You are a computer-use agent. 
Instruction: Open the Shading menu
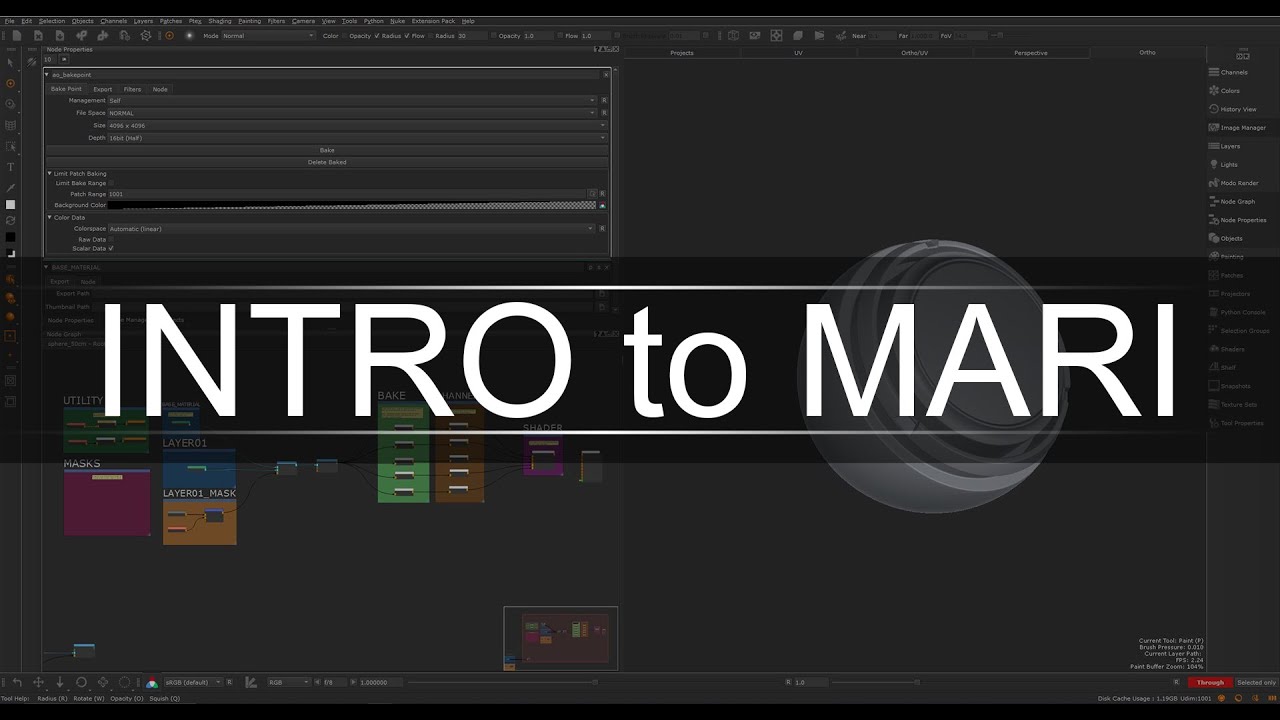[x=220, y=21]
